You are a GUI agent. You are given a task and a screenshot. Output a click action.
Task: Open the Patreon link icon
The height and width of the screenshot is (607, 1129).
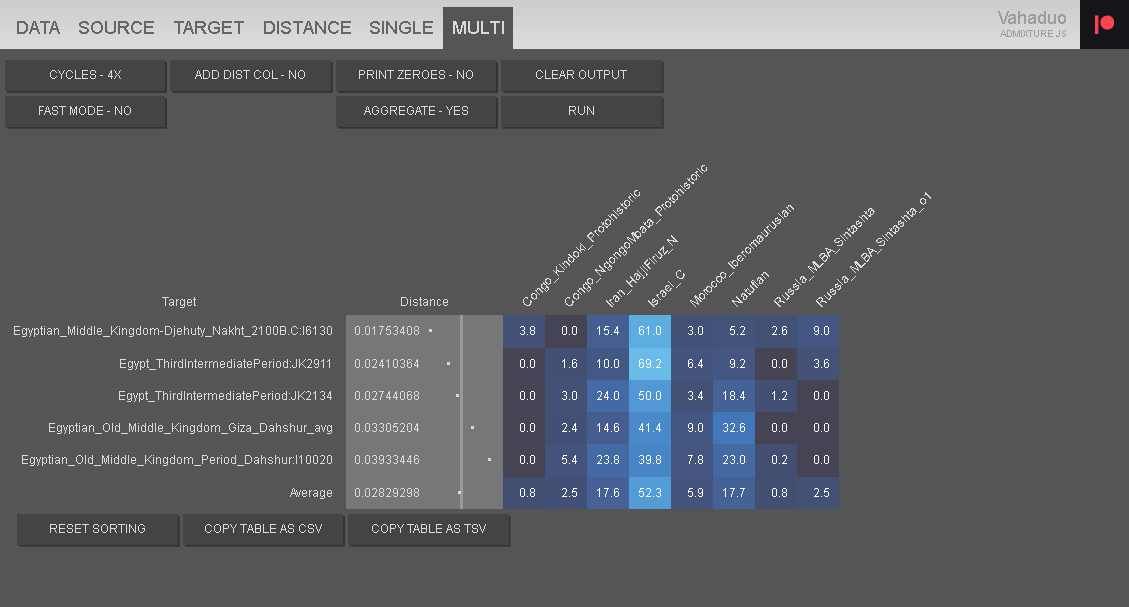point(1104,24)
